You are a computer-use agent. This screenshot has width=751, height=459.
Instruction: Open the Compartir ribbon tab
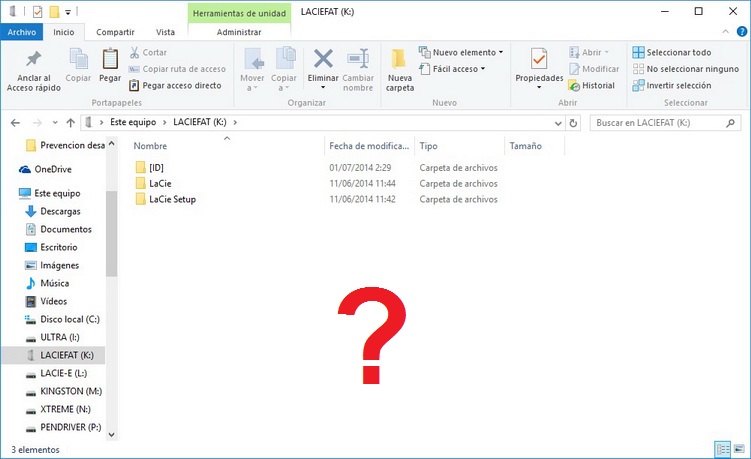(115, 32)
